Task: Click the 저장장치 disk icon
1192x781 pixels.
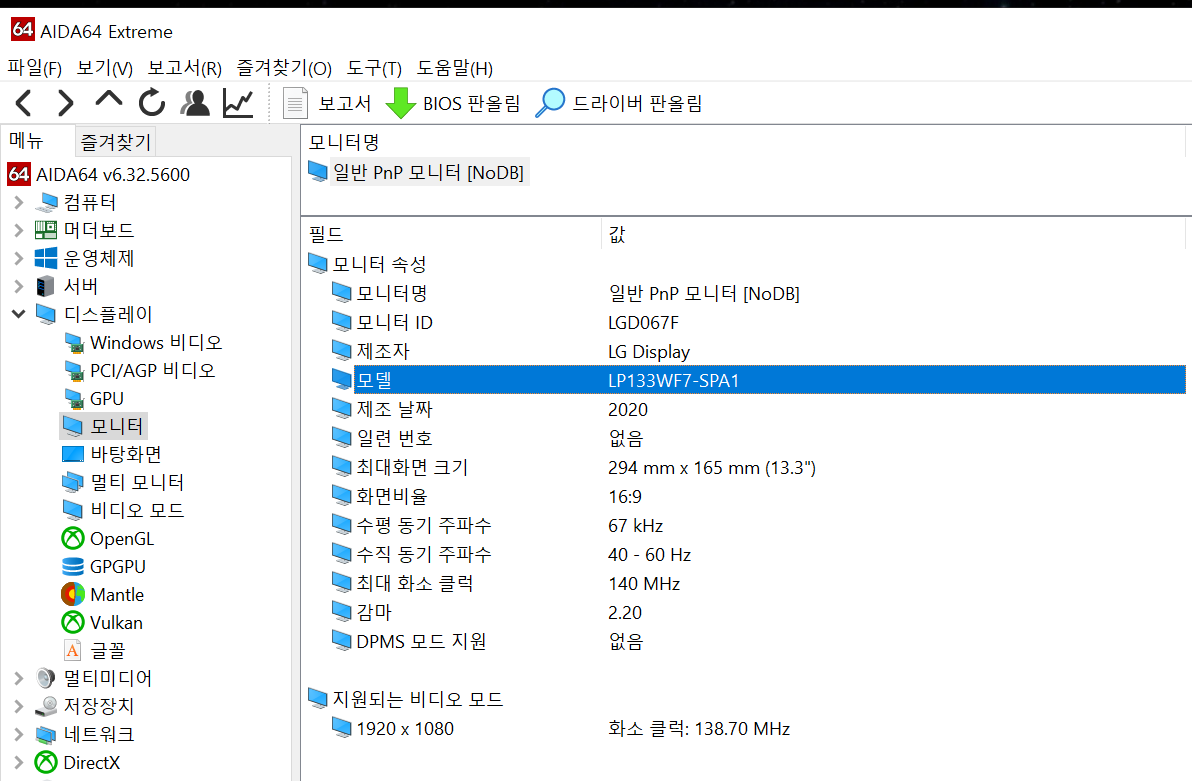Action: 46,706
